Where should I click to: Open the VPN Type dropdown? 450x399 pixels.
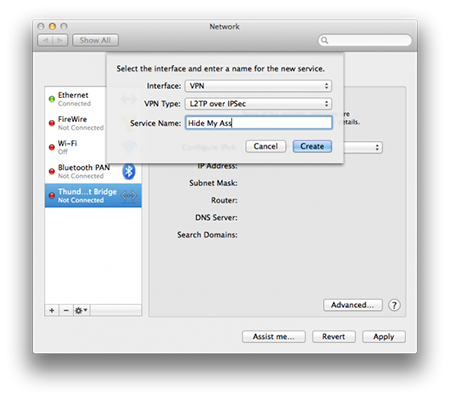pos(258,104)
